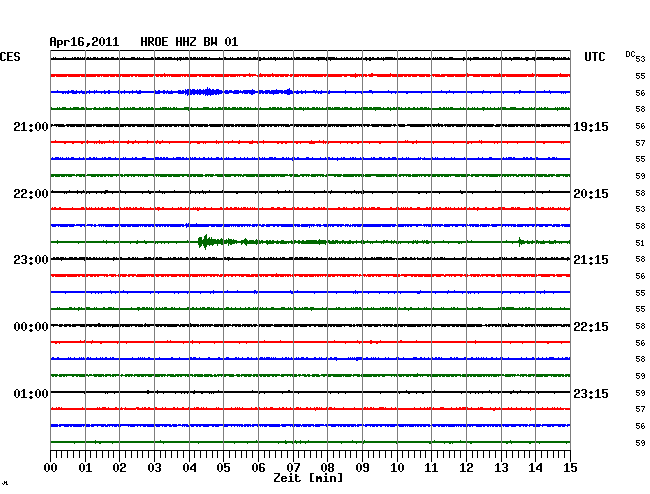Click minute tick label 05 on axis
Viewport: 650px width, 494px height.
[x=223, y=467]
